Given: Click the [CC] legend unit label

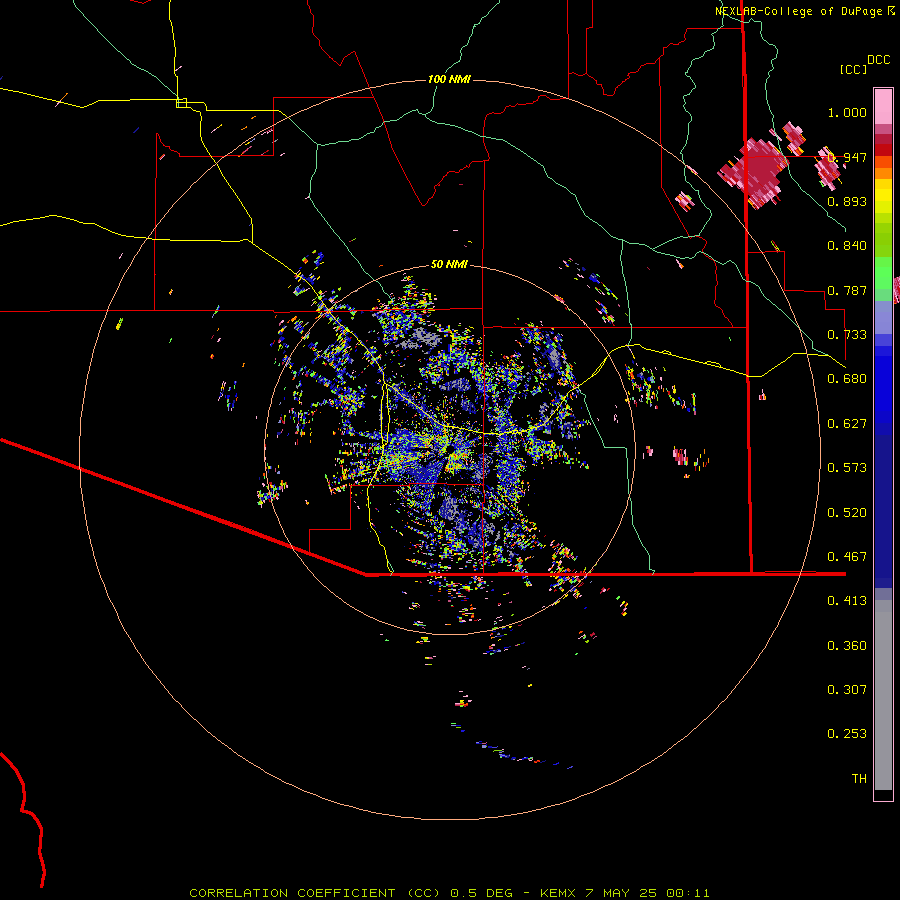Looking at the screenshot, I should [x=853, y=69].
